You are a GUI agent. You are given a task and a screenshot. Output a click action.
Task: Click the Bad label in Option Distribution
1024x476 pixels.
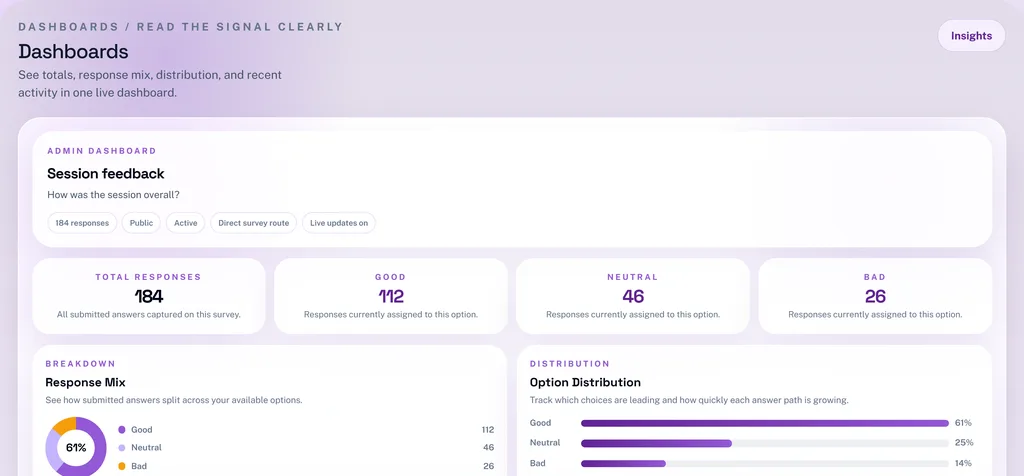[537, 463]
